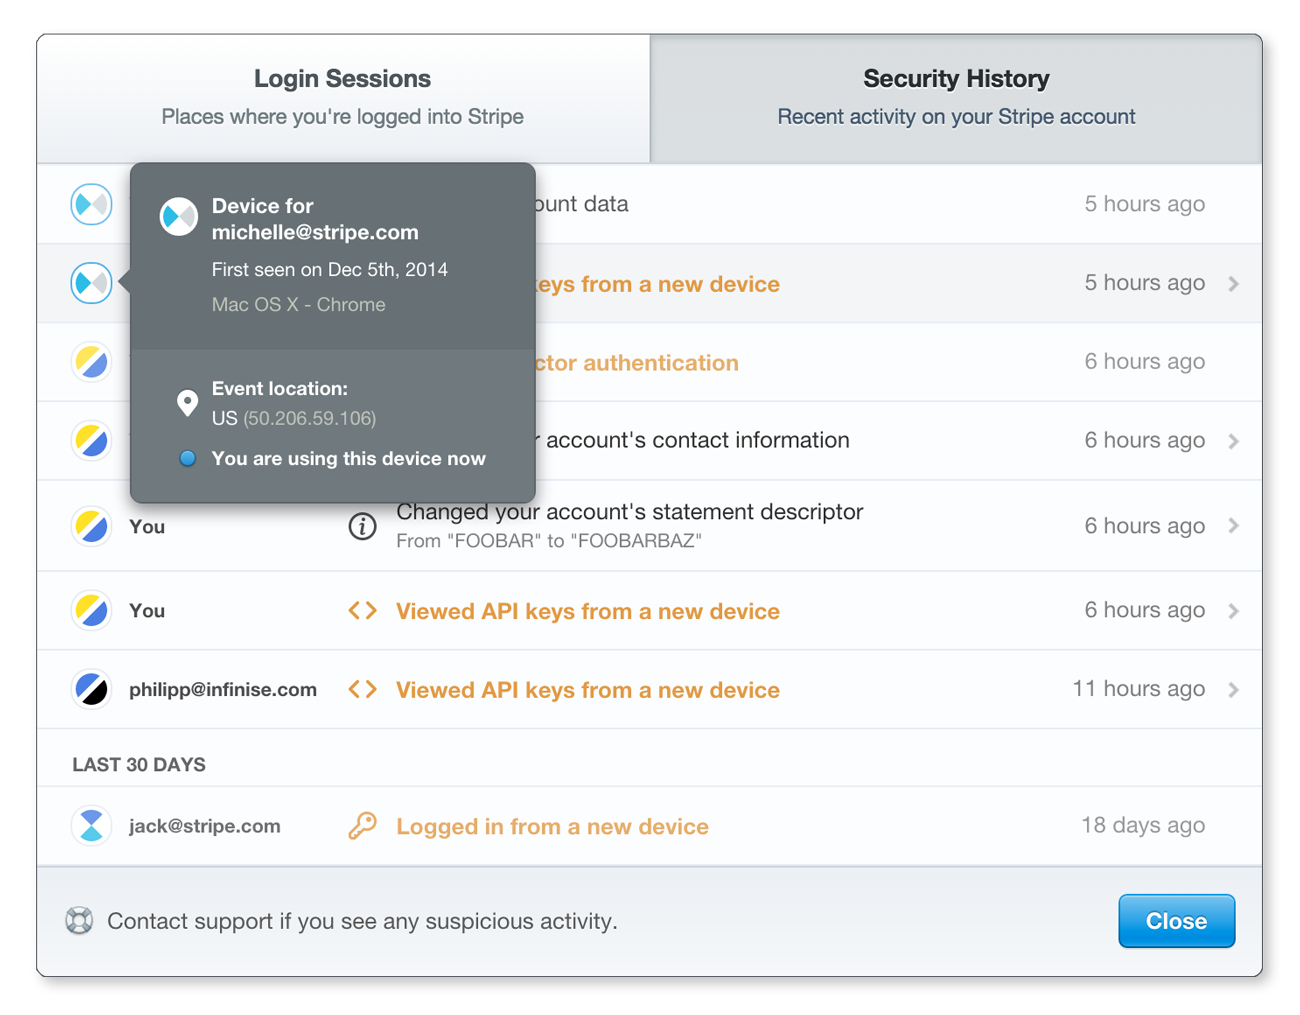Expand statement descriptor row chevron

pyautogui.click(x=1234, y=526)
